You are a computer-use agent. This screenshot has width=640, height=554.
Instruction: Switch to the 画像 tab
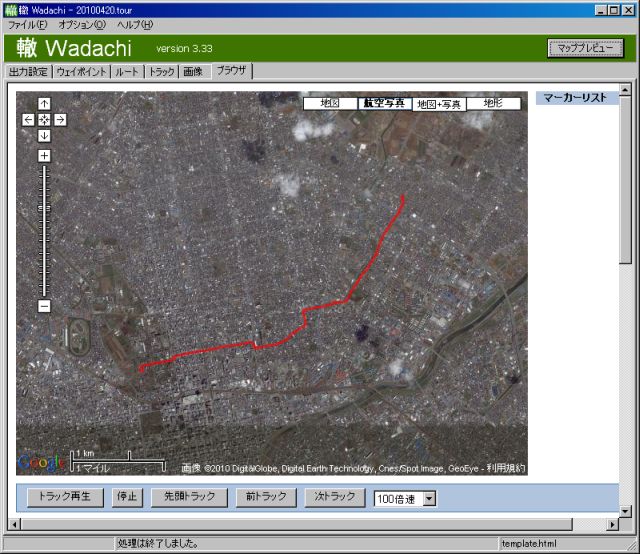click(193, 72)
